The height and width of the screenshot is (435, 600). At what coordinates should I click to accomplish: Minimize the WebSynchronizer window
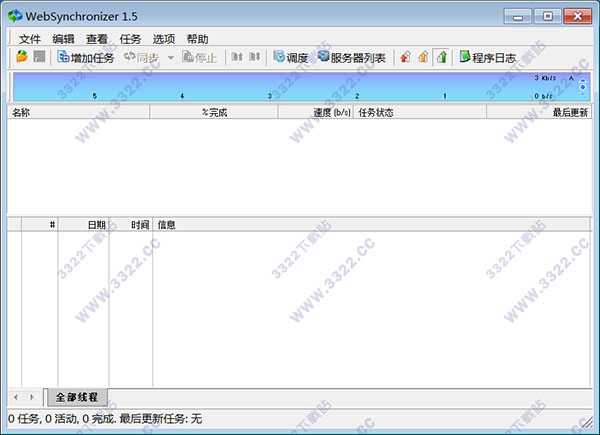coord(518,16)
